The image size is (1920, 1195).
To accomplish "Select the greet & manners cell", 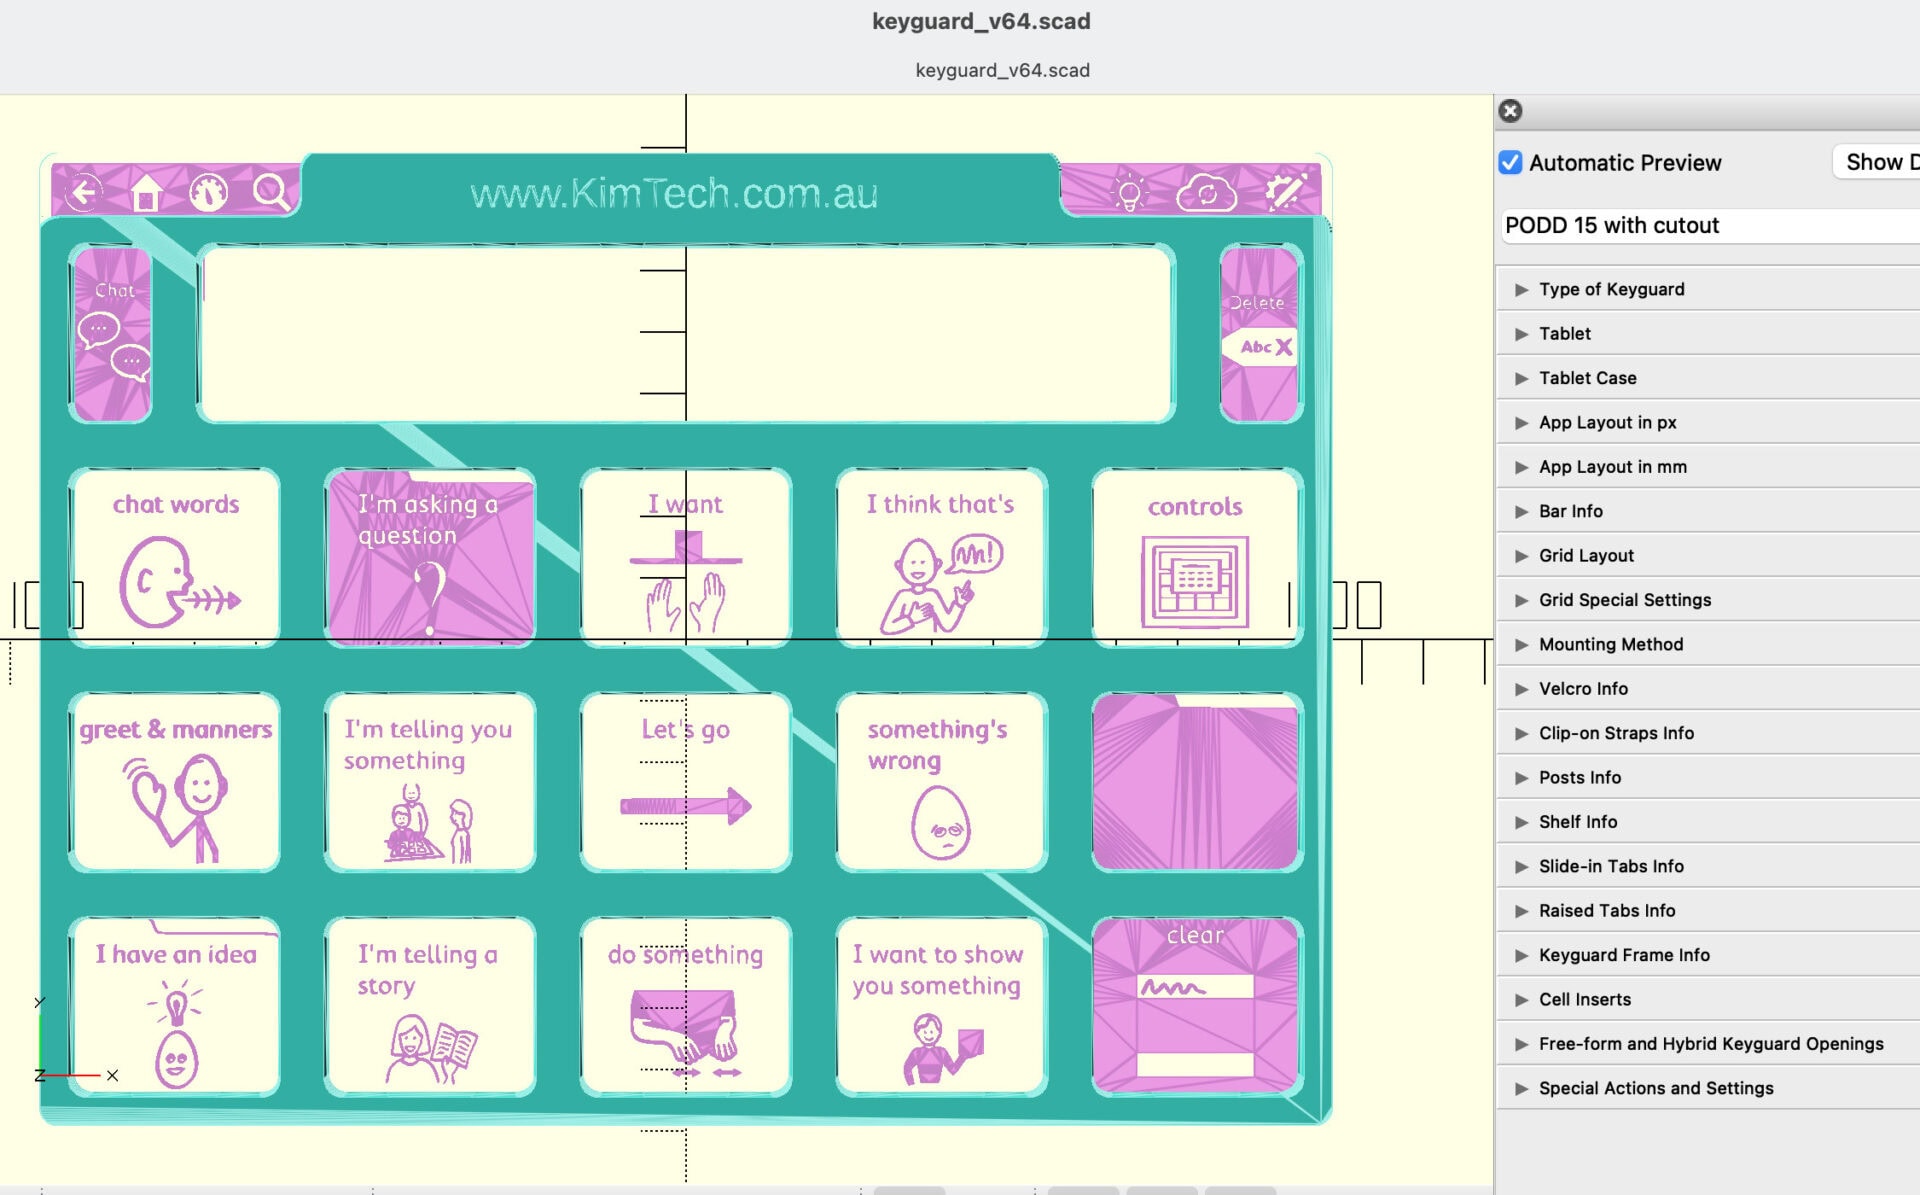I will point(175,782).
